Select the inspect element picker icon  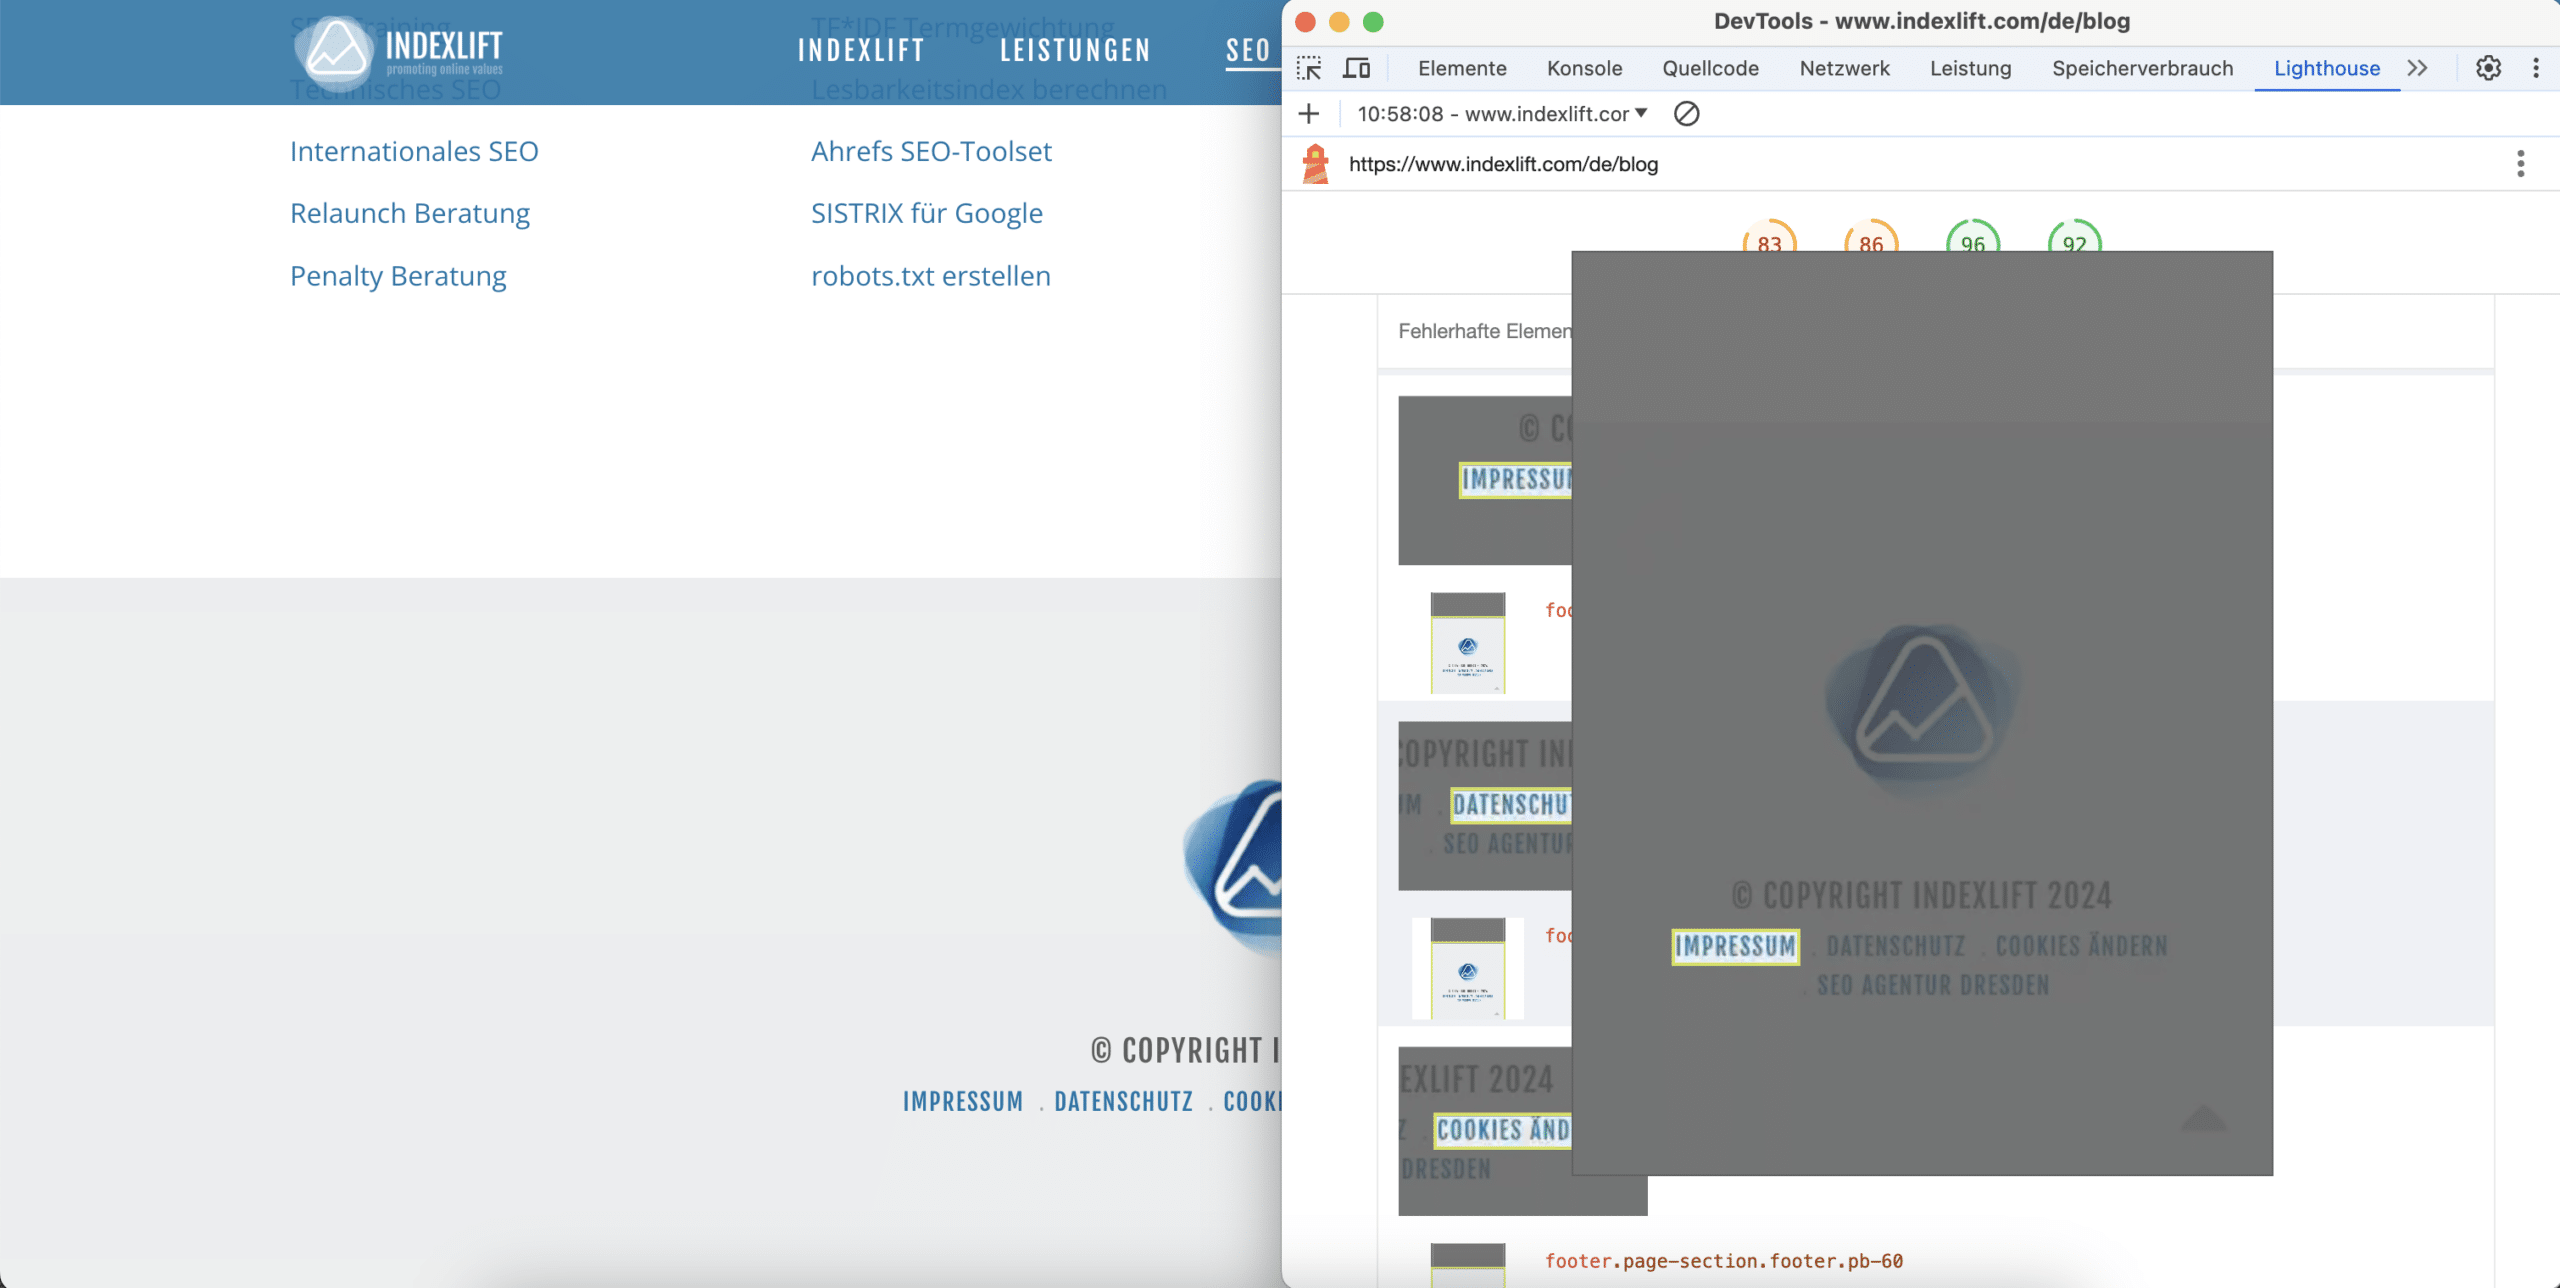click(x=1309, y=68)
